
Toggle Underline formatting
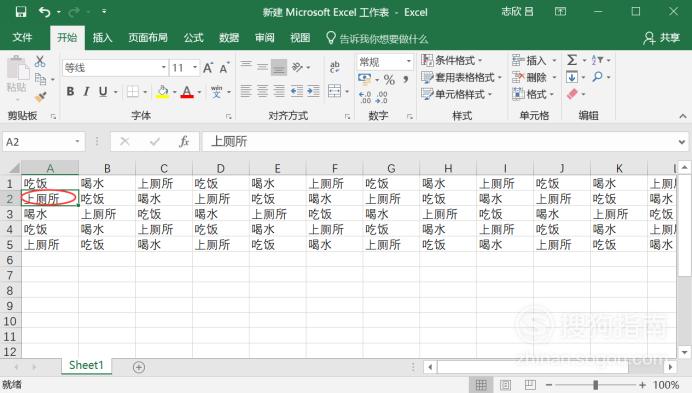click(103, 91)
